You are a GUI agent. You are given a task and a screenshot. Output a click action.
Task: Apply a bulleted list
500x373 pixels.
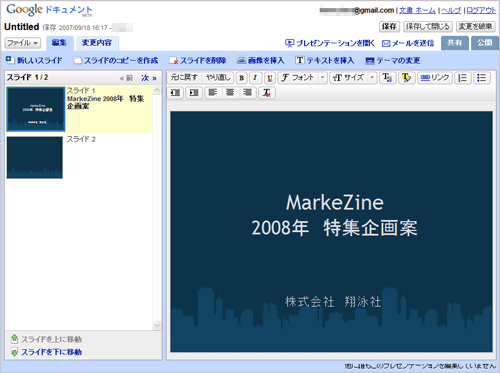click(x=481, y=78)
